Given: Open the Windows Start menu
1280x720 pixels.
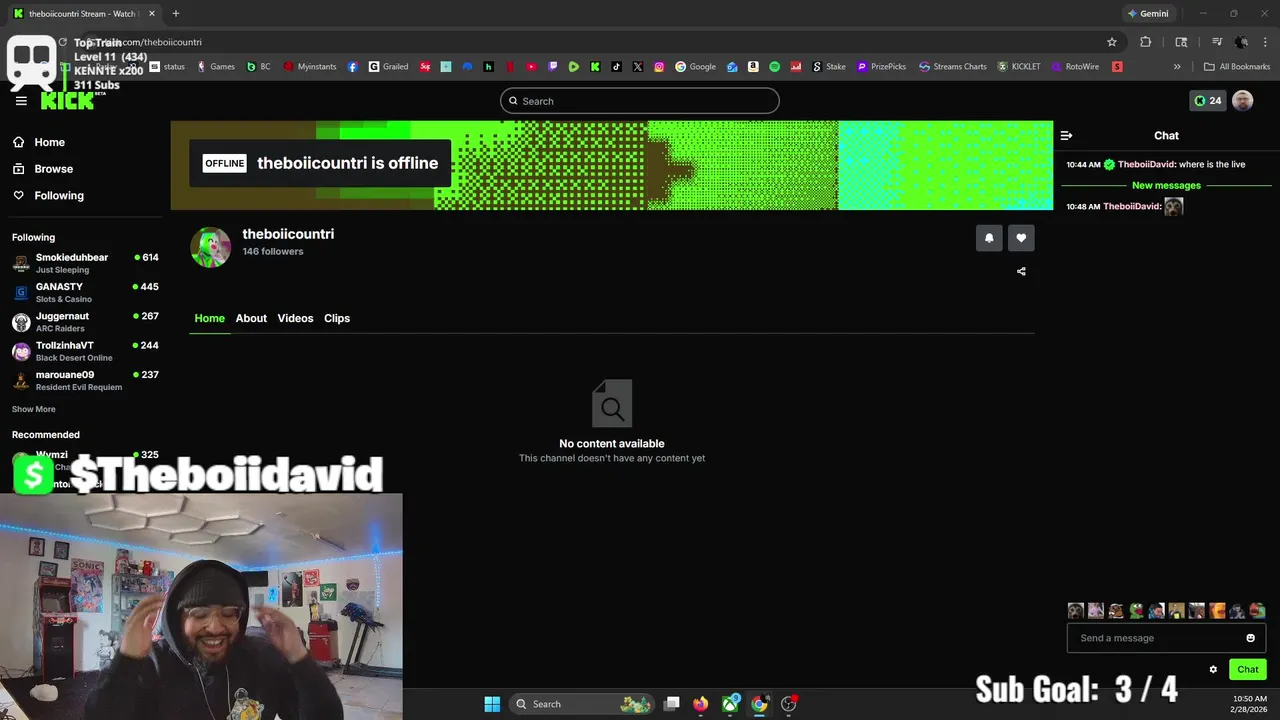Looking at the screenshot, I should point(492,704).
